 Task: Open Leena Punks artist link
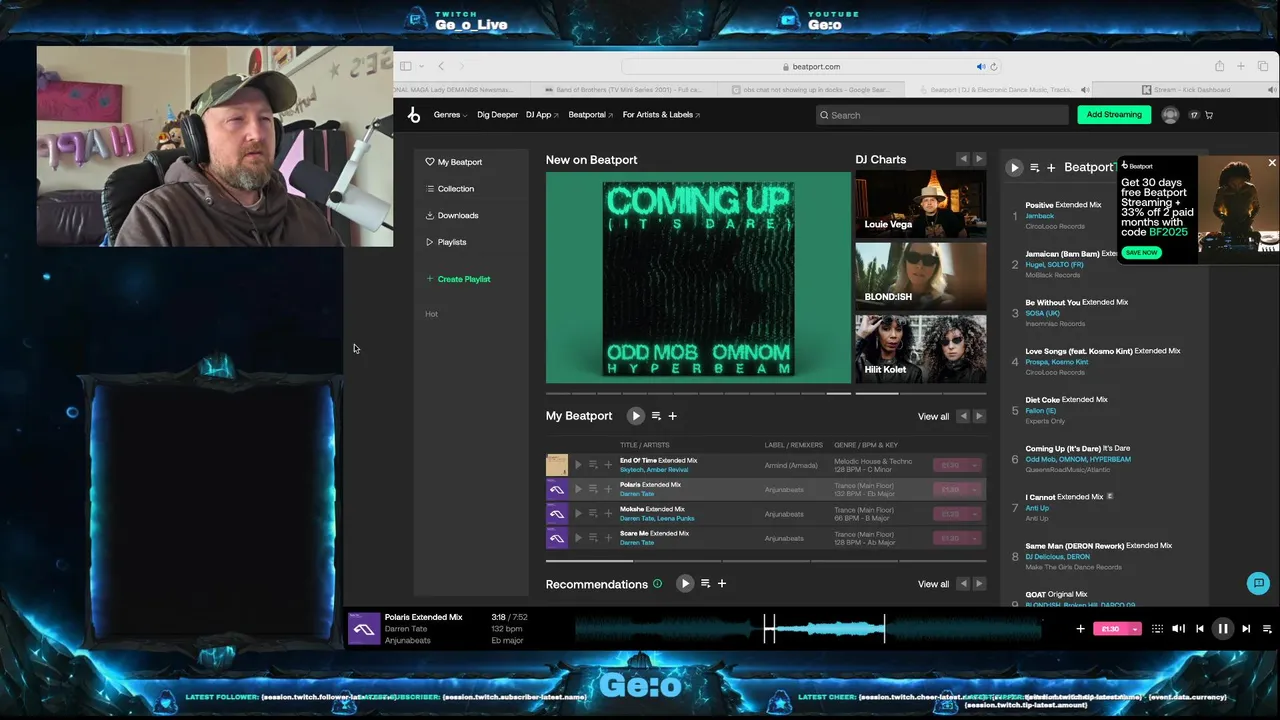tap(675, 519)
